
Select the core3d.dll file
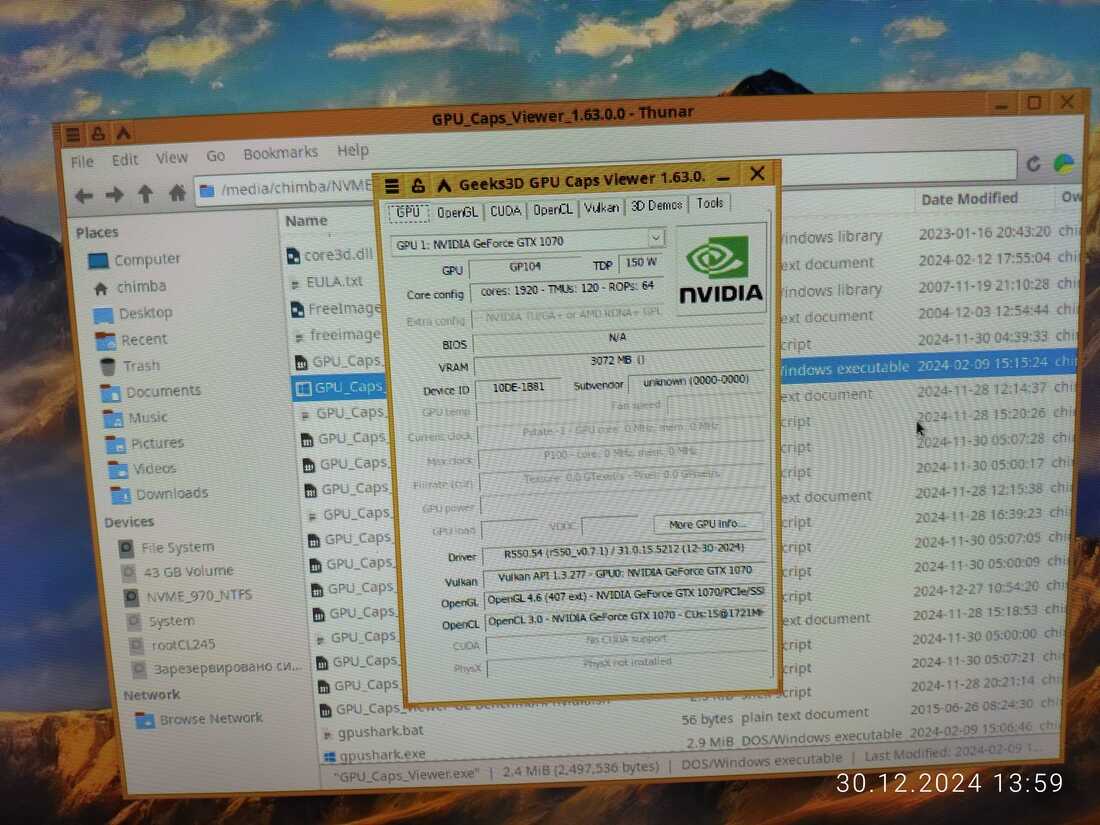330,255
